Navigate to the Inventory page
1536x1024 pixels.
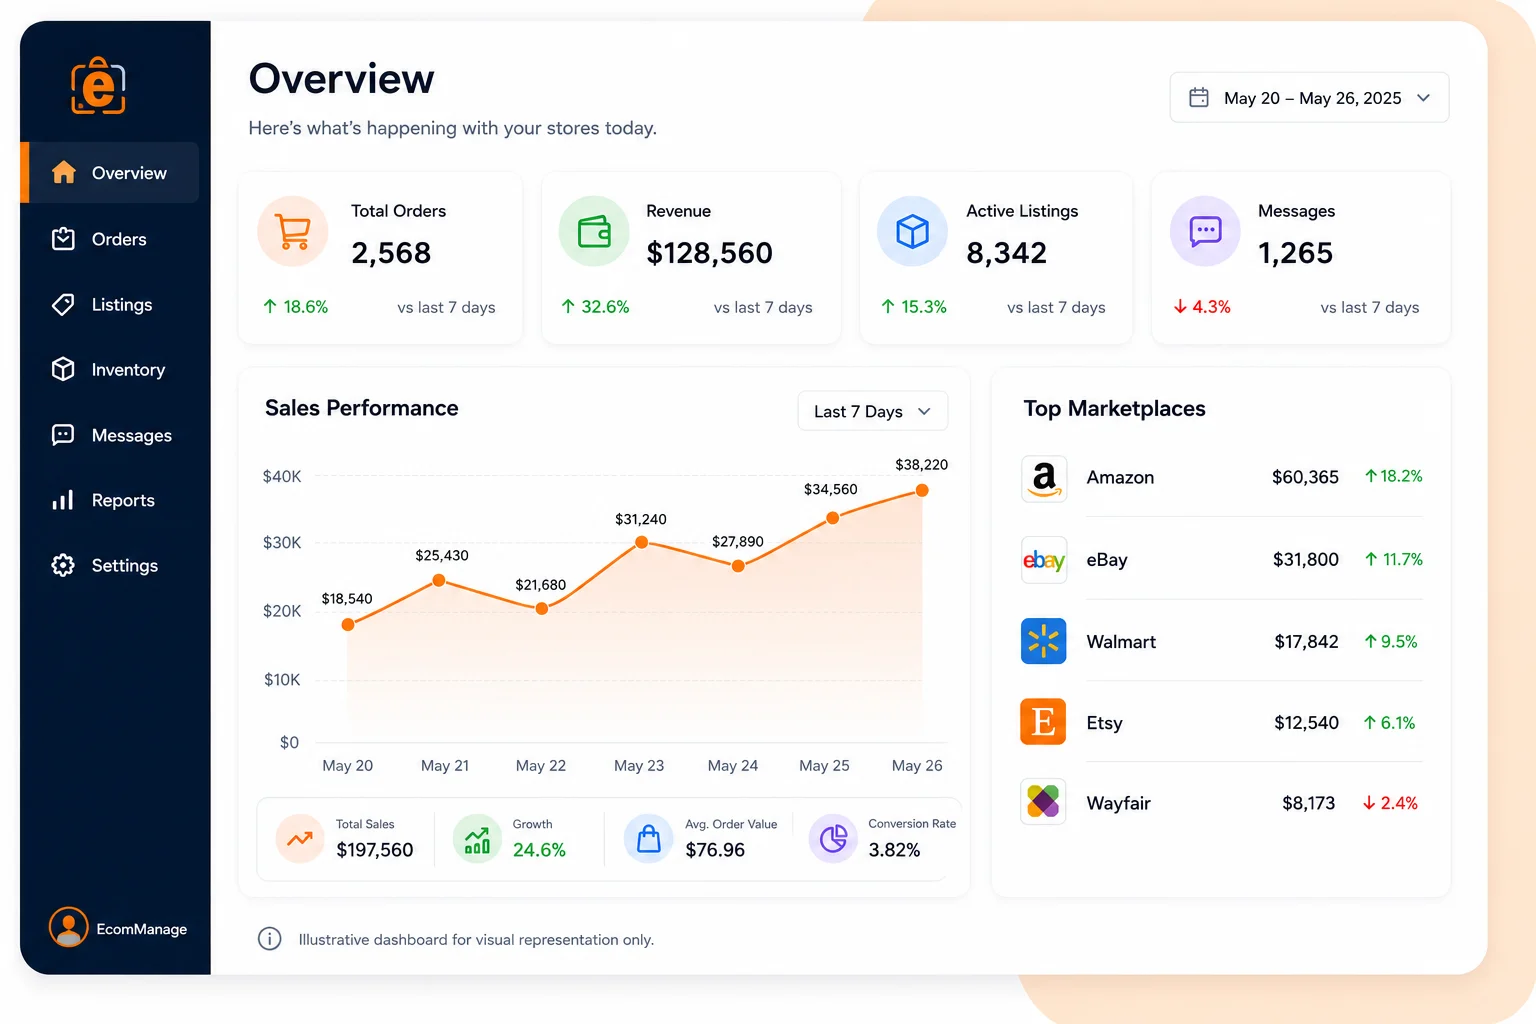click(x=109, y=369)
